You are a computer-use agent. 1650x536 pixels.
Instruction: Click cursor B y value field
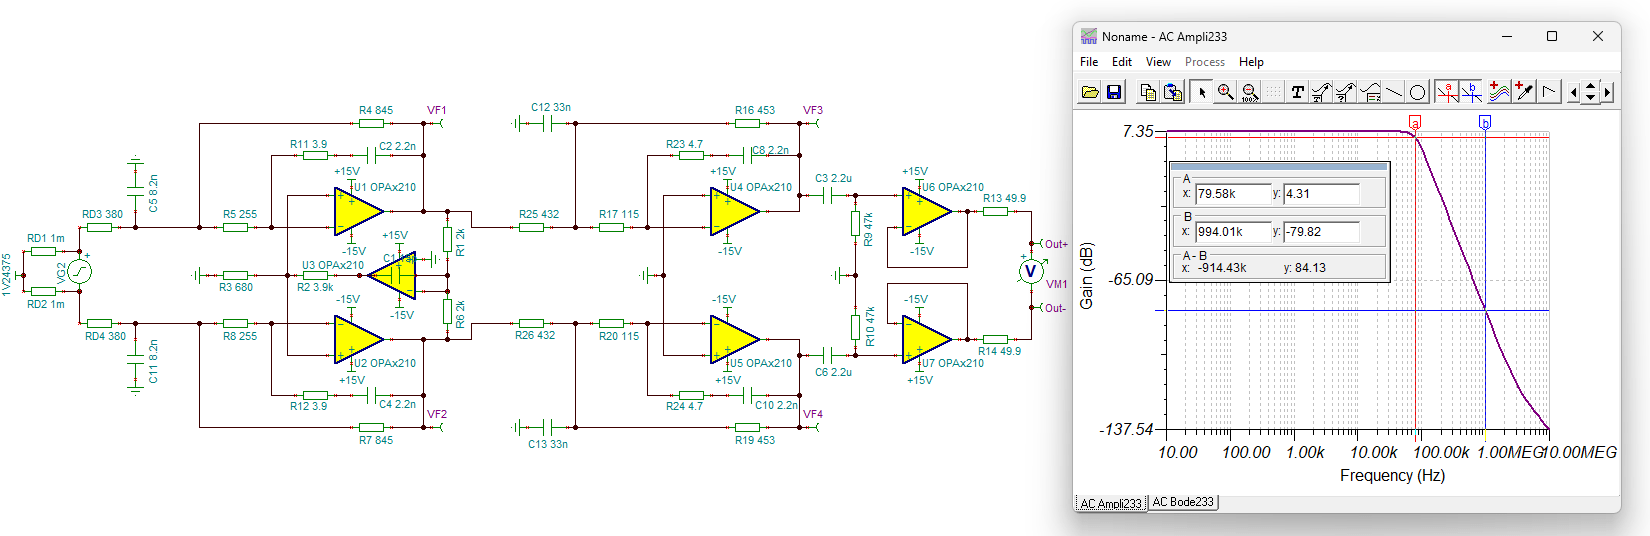(x=1321, y=231)
